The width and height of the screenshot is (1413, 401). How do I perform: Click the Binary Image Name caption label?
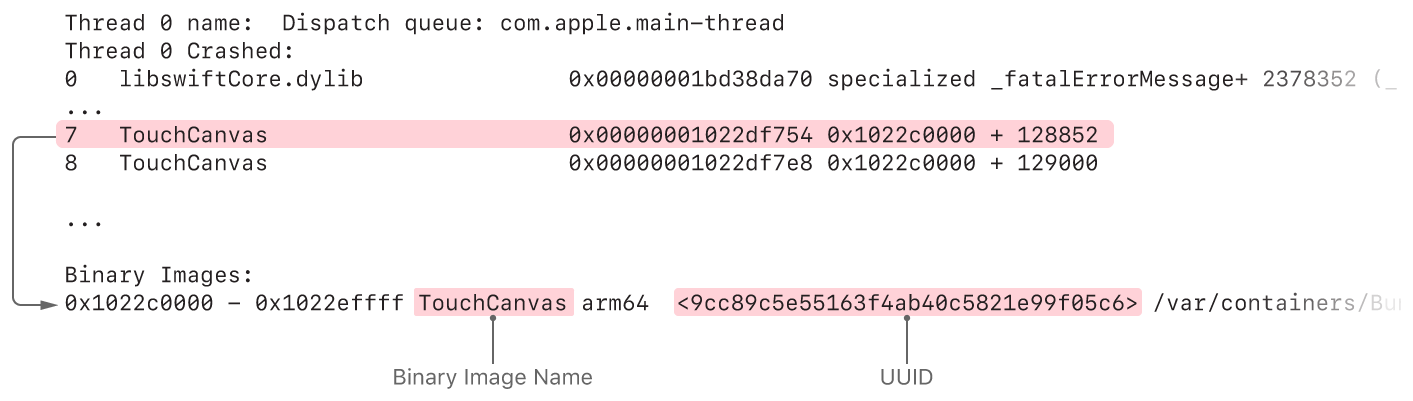coord(492,377)
